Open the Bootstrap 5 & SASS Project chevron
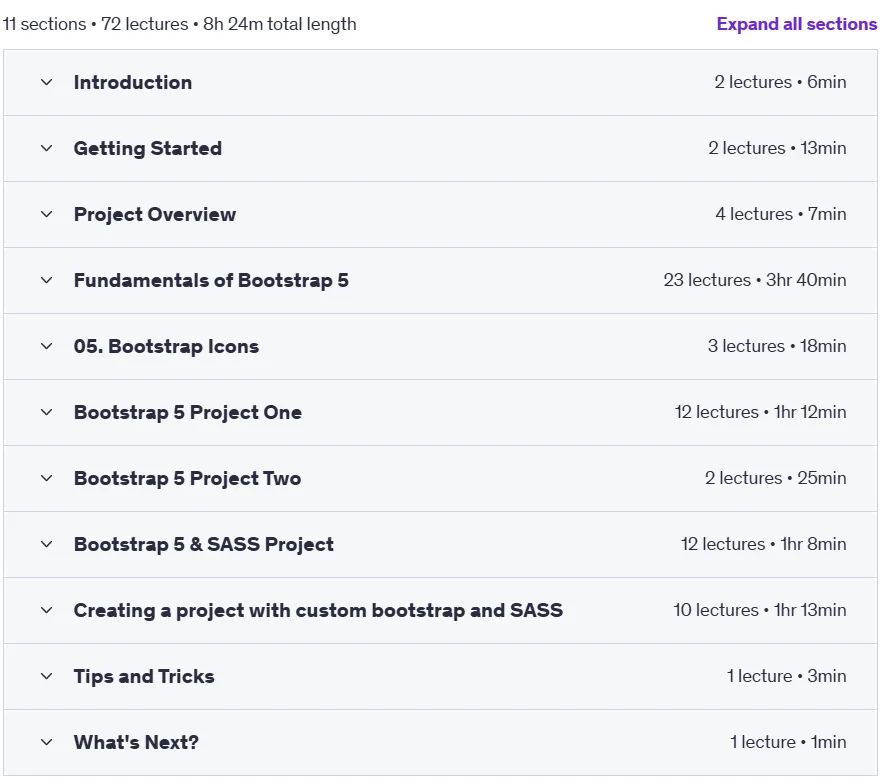The width and height of the screenshot is (881, 779). (47, 545)
